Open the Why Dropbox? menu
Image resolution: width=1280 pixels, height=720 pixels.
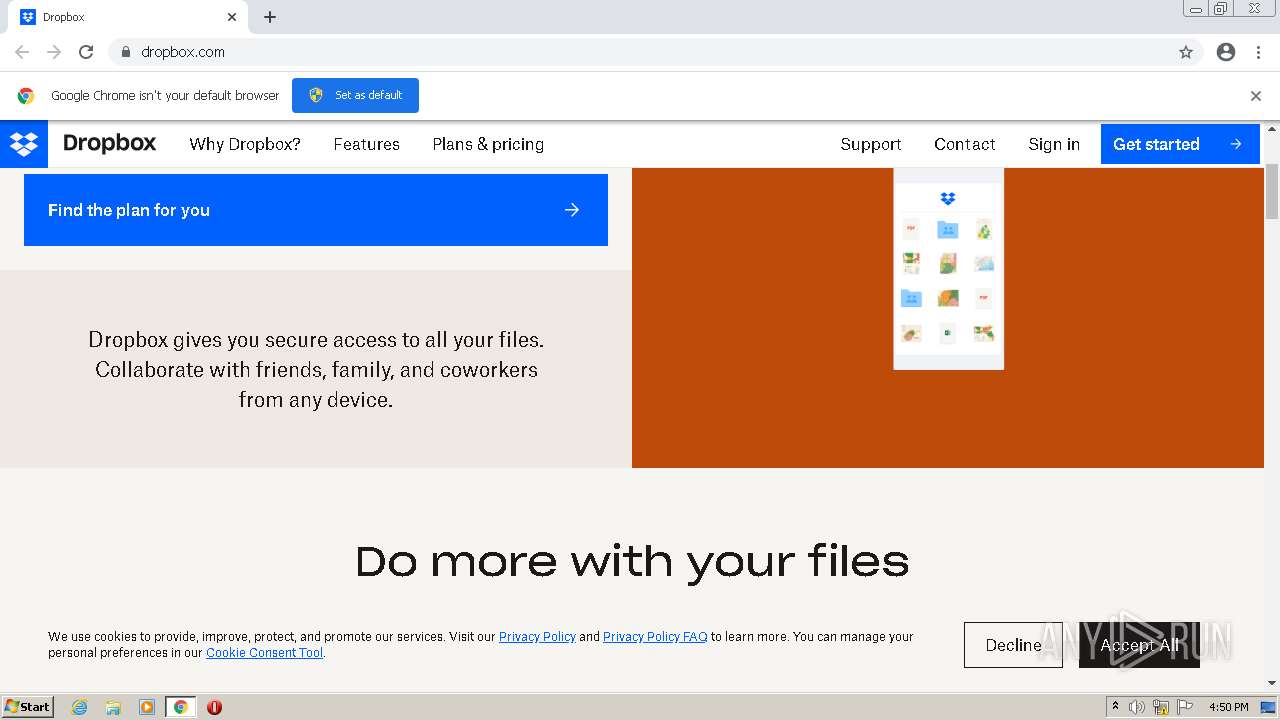(245, 144)
